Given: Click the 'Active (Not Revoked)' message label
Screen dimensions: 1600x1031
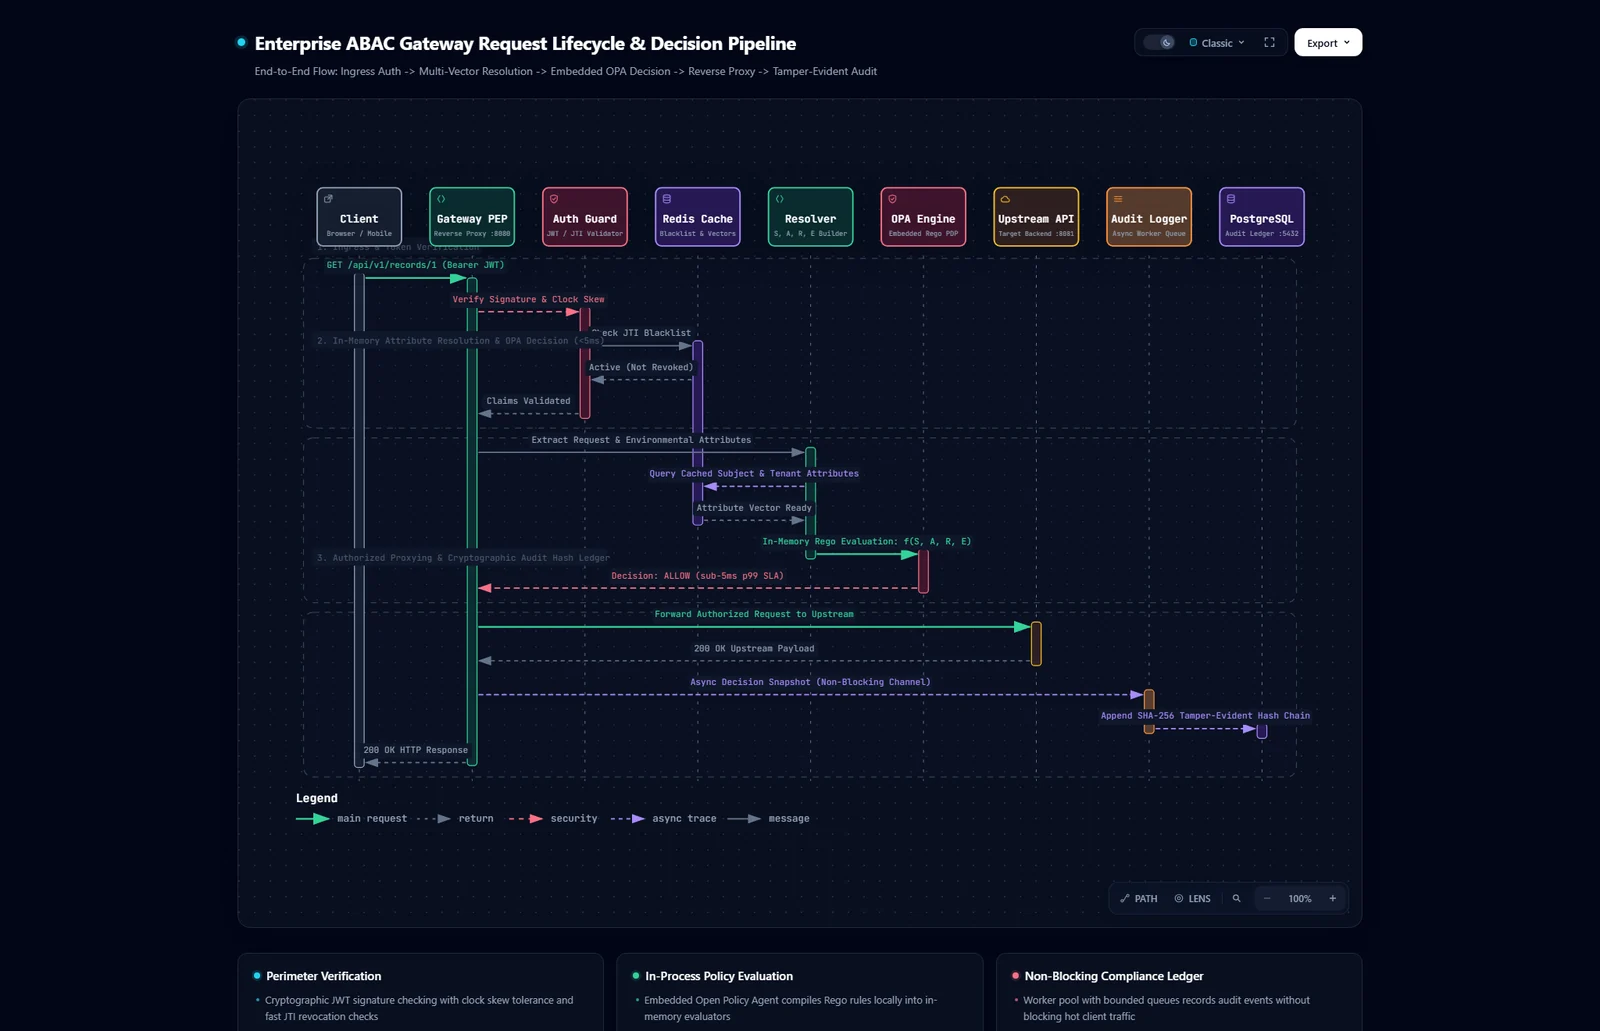Looking at the screenshot, I should (x=641, y=367).
